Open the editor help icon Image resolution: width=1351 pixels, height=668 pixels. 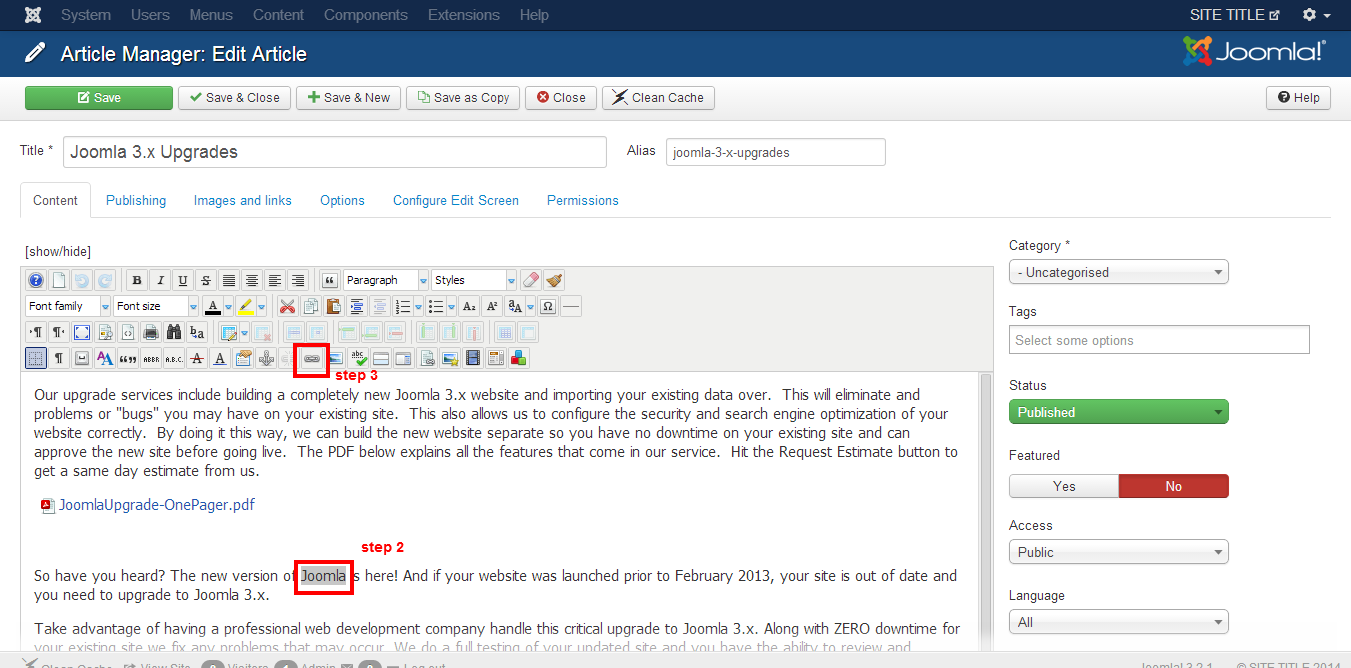point(36,281)
